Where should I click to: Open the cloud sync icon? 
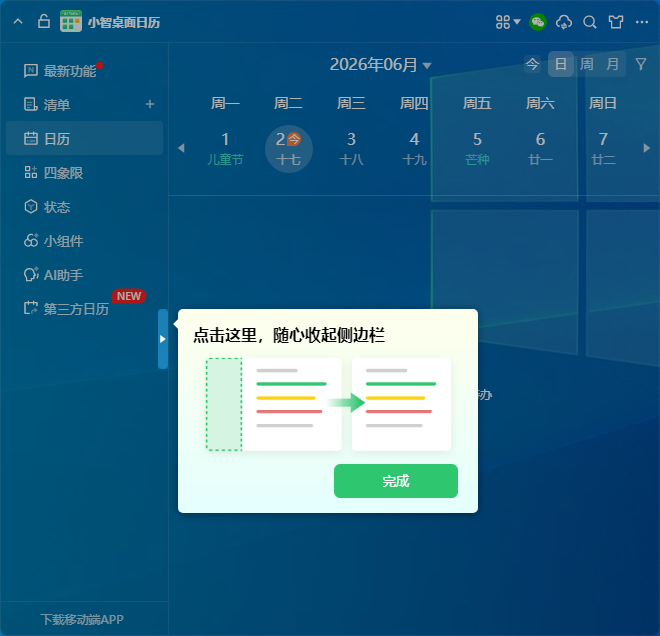click(x=564, y=22)
